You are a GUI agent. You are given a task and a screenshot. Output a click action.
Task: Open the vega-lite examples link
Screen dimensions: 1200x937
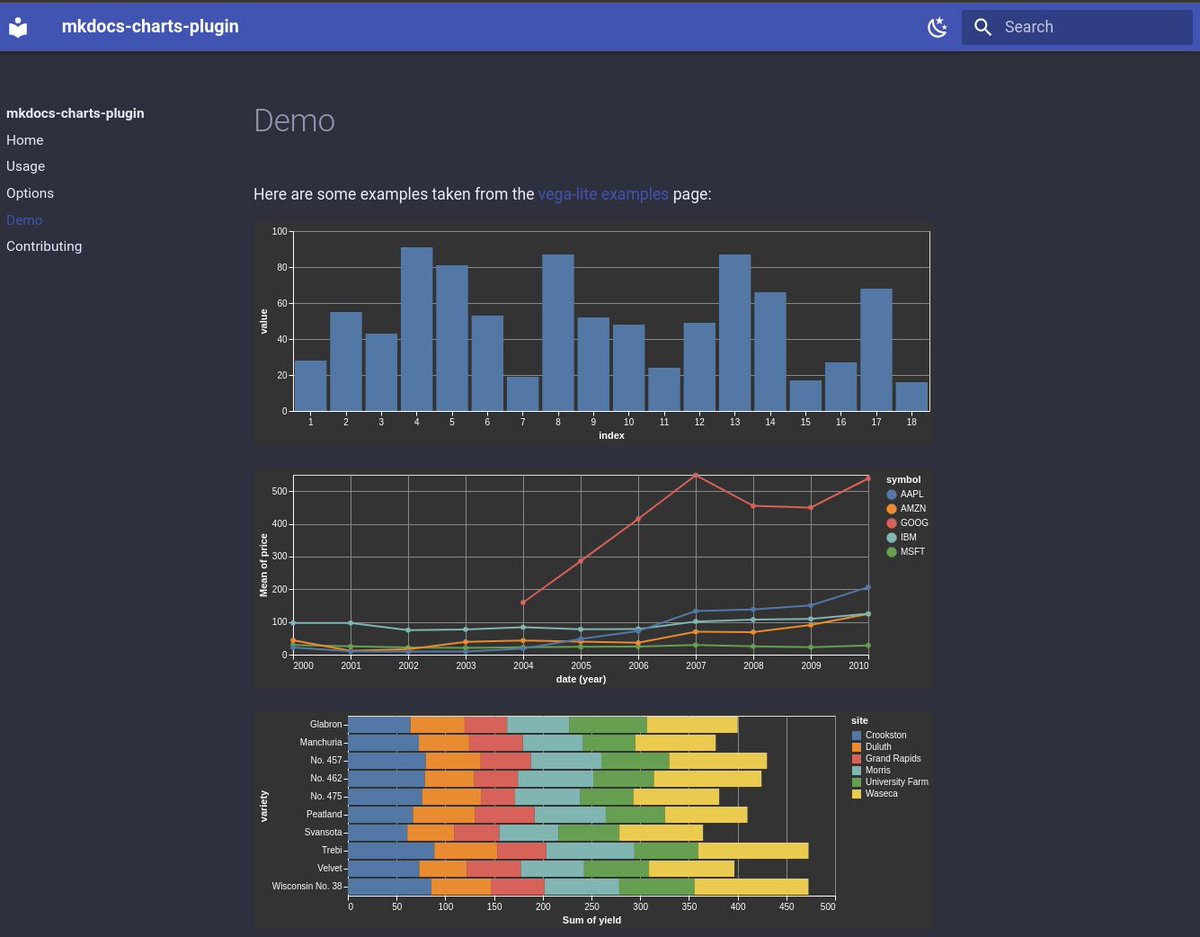602,194
